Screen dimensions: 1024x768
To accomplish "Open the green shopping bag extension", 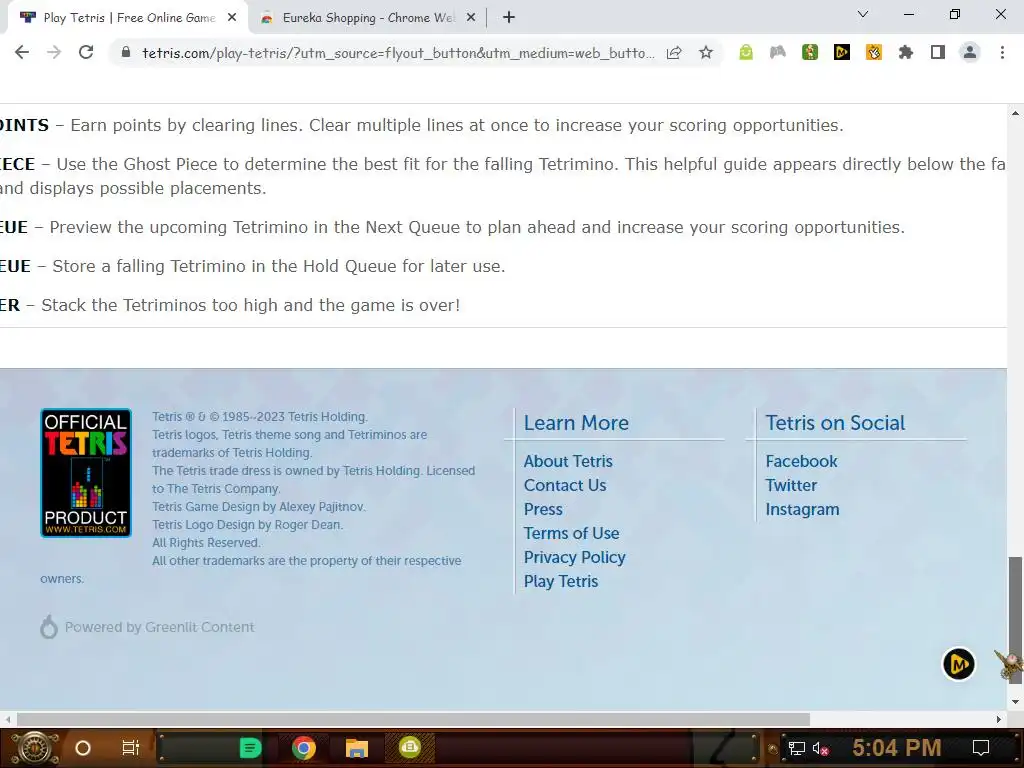I will click(746, 52).
